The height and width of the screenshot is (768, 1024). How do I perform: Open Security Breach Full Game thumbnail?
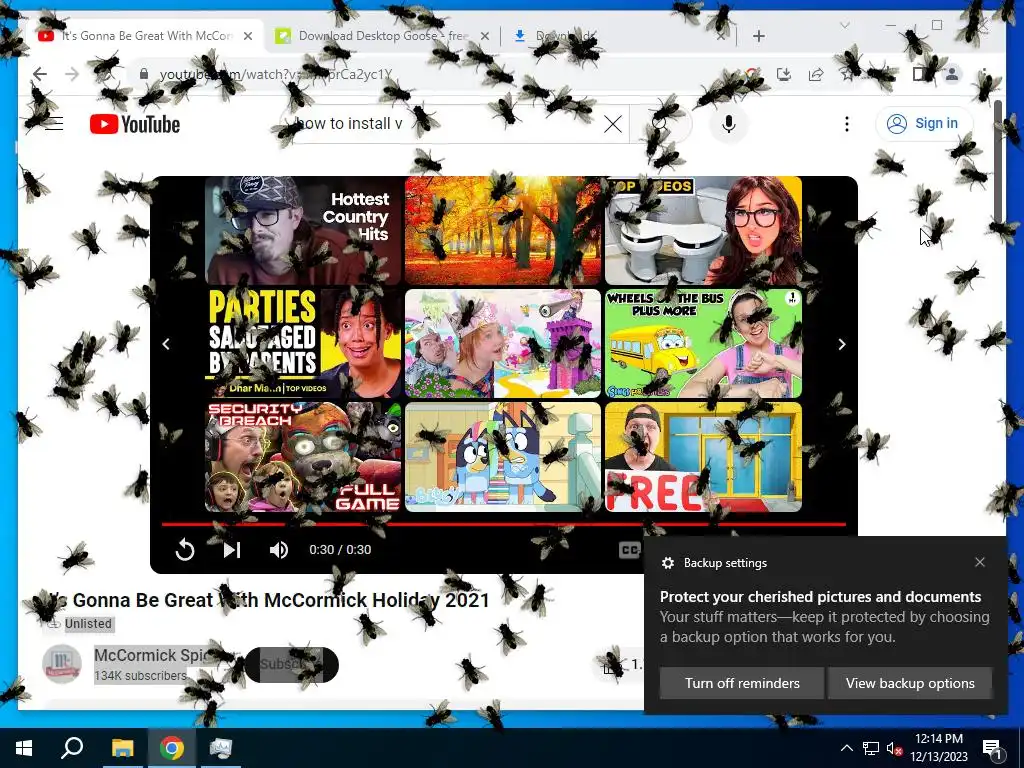[x=303, y=456]
